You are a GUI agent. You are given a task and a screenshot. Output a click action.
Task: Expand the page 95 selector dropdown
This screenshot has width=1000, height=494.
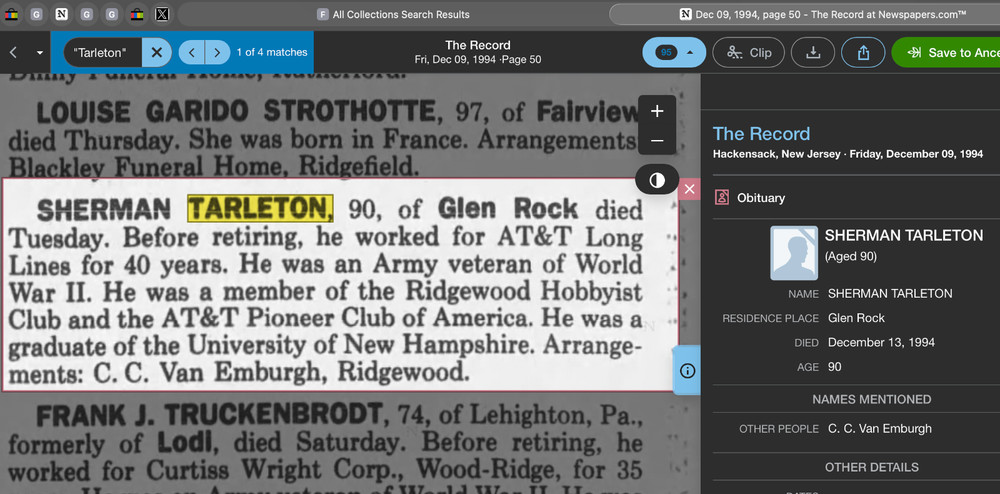[674, 53]
